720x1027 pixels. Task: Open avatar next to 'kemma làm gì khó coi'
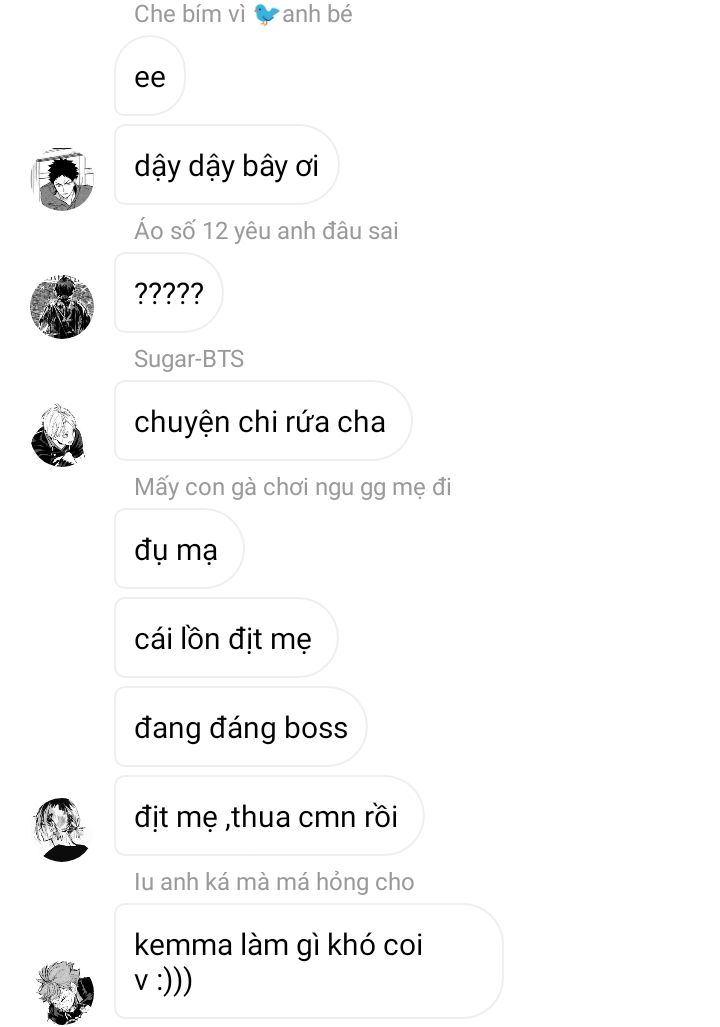[x=65, y=993]
